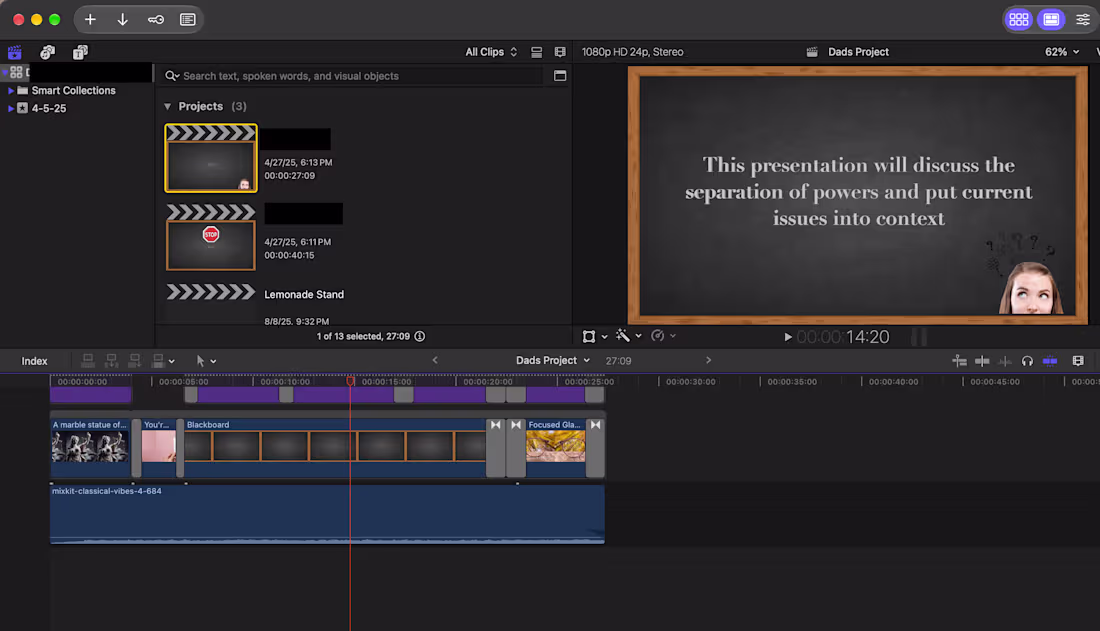This screenshot has width=1100, height=631.
Task: Click the search magnifier dropdown
Action: point(172,76)
